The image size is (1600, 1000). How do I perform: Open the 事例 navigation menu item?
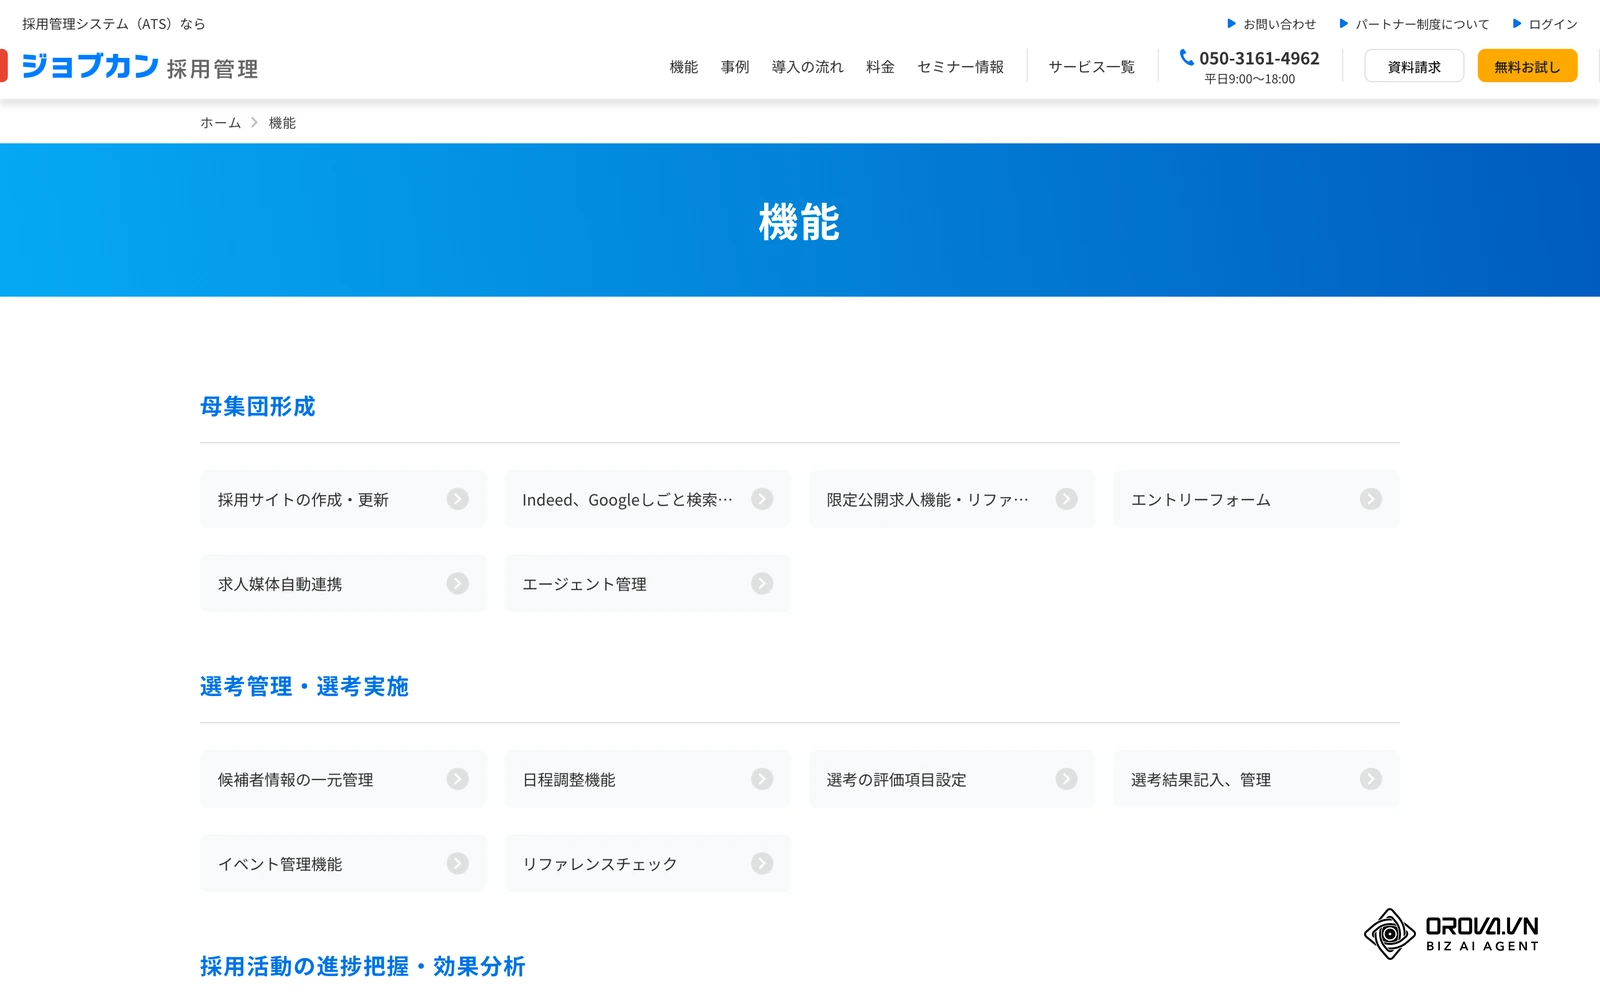[x=735, y=67]
